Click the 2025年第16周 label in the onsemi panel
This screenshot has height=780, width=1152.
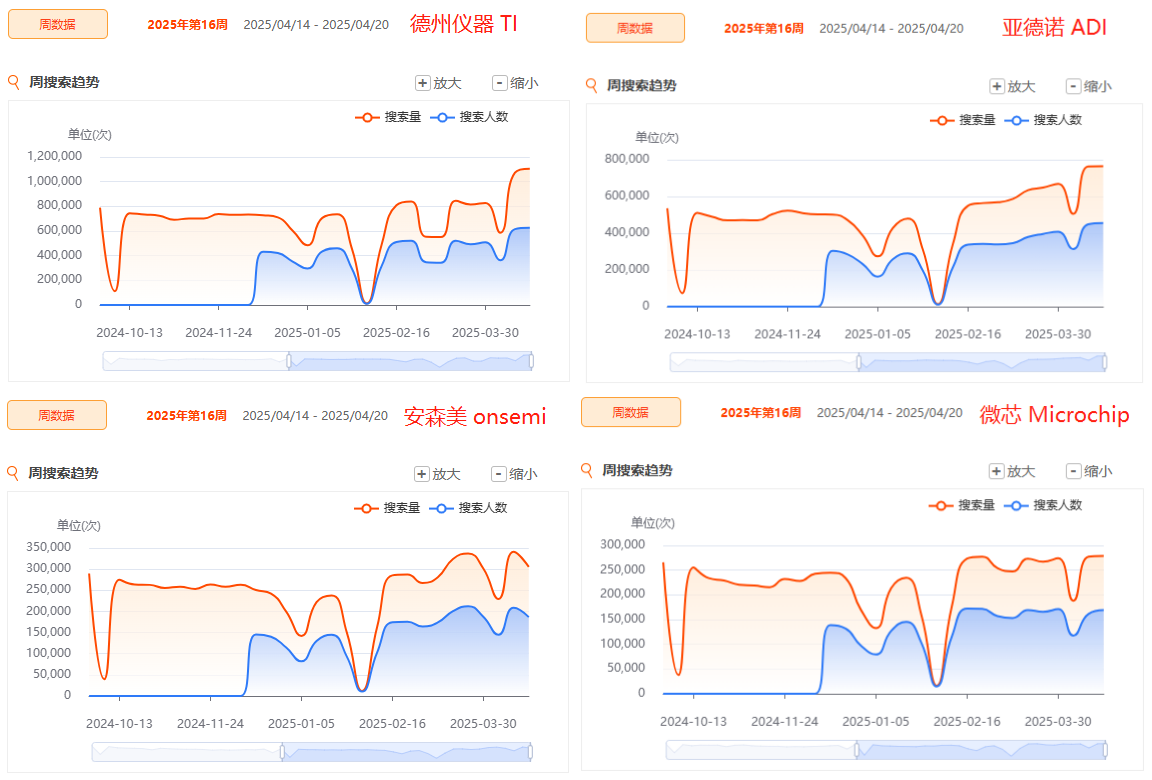point(187,415)
